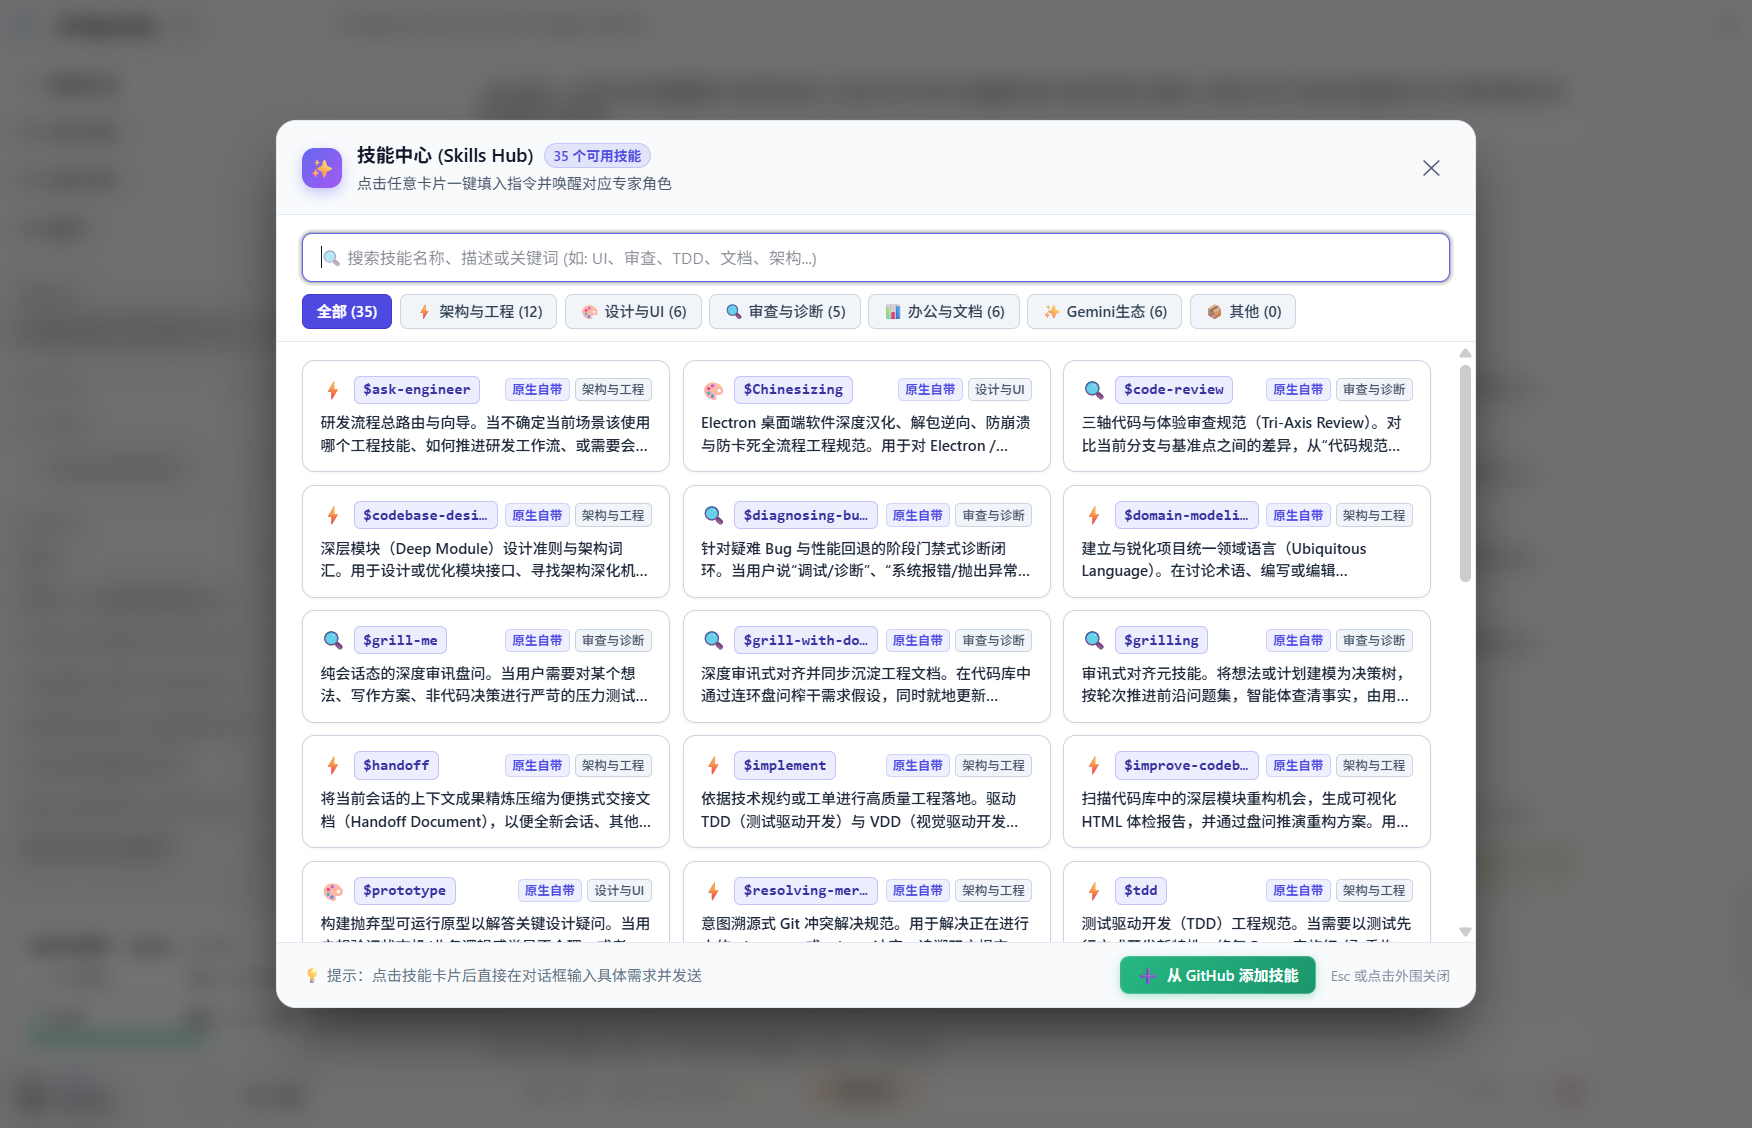Open the $diagnosing-bu... skill card description
The image size is (1752, 1128).
(866, 560)
